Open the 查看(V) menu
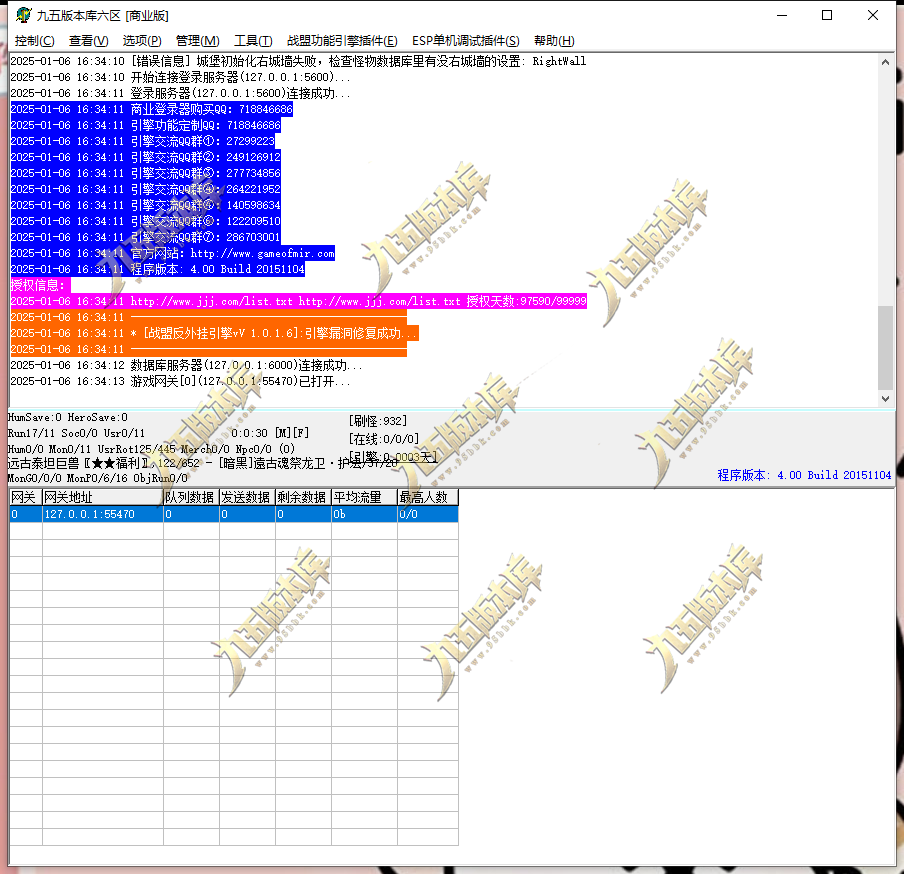Viewport: 904px width, 874px height. (88, 40)
